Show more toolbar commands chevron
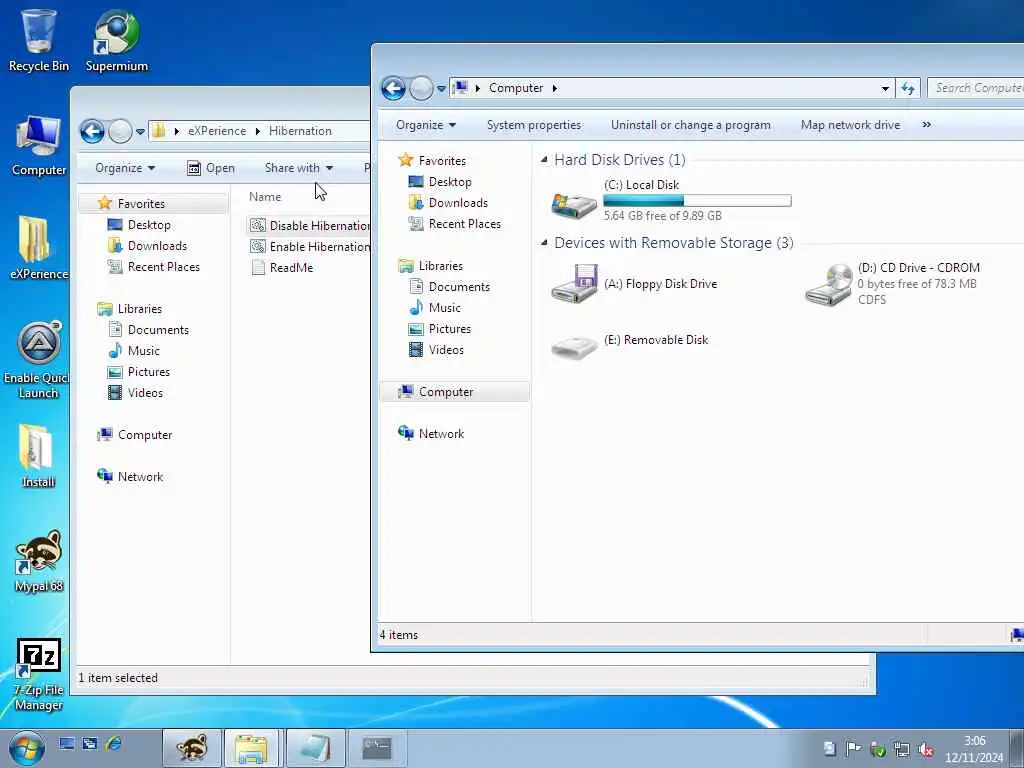This screenshot has width=1024, height=768. [x=926, y=125]
